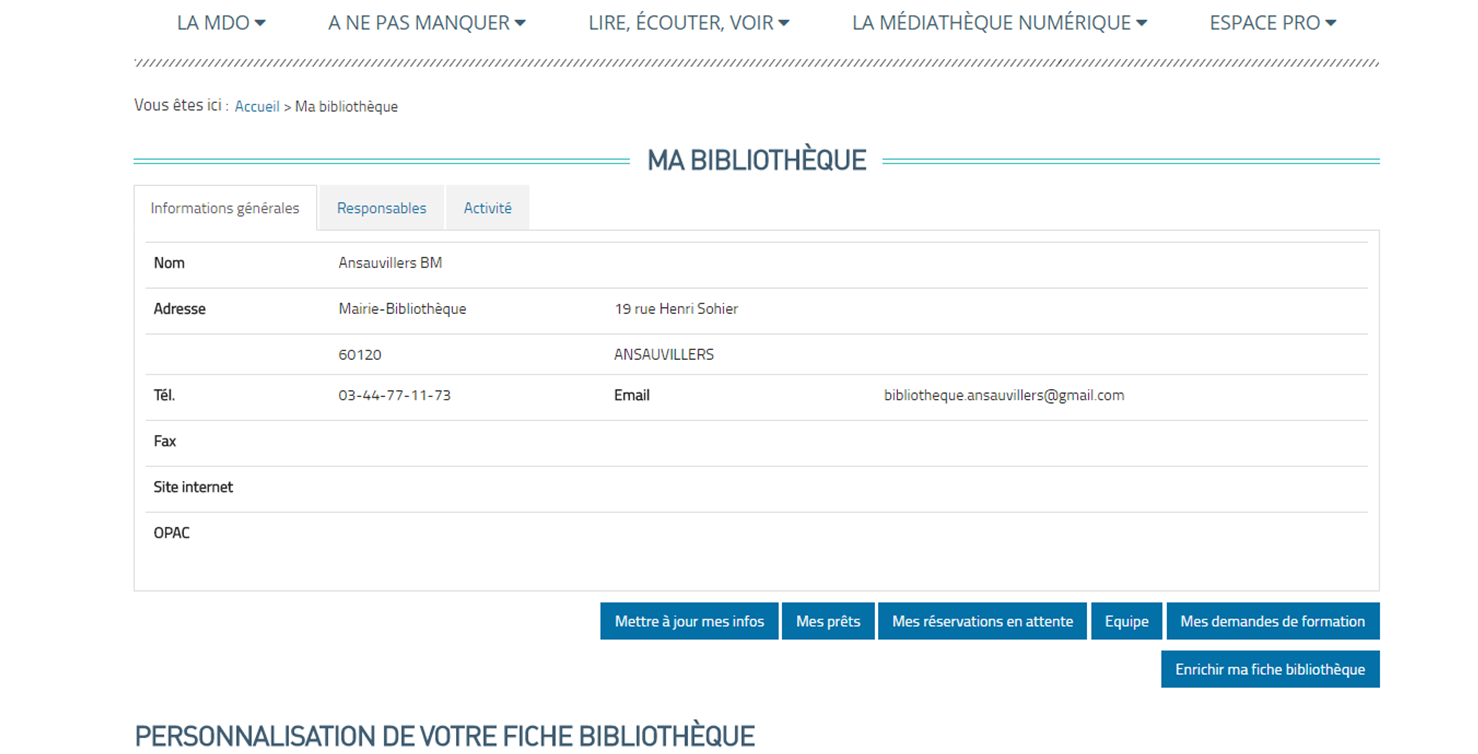Go to Accueil breadcrumb link

click(257, 106)
